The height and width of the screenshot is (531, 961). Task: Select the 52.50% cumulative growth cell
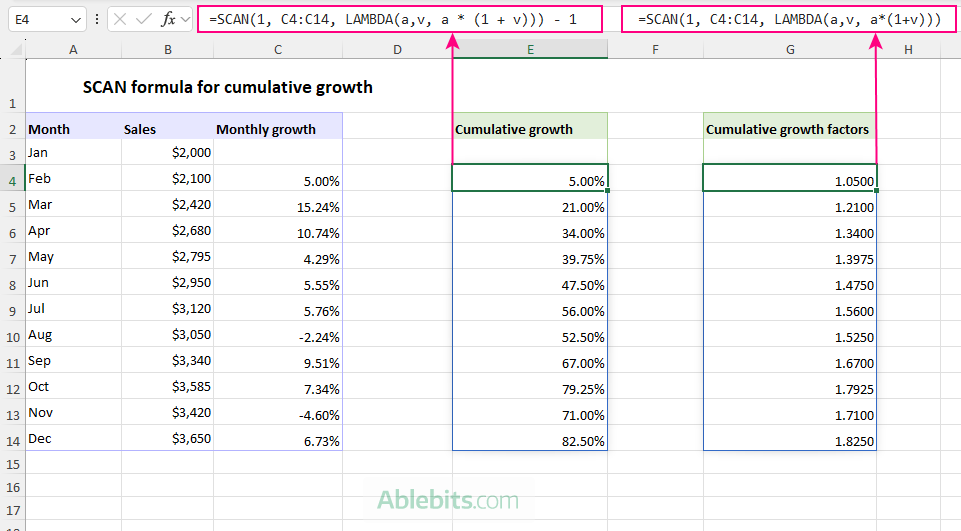point(530,334)
